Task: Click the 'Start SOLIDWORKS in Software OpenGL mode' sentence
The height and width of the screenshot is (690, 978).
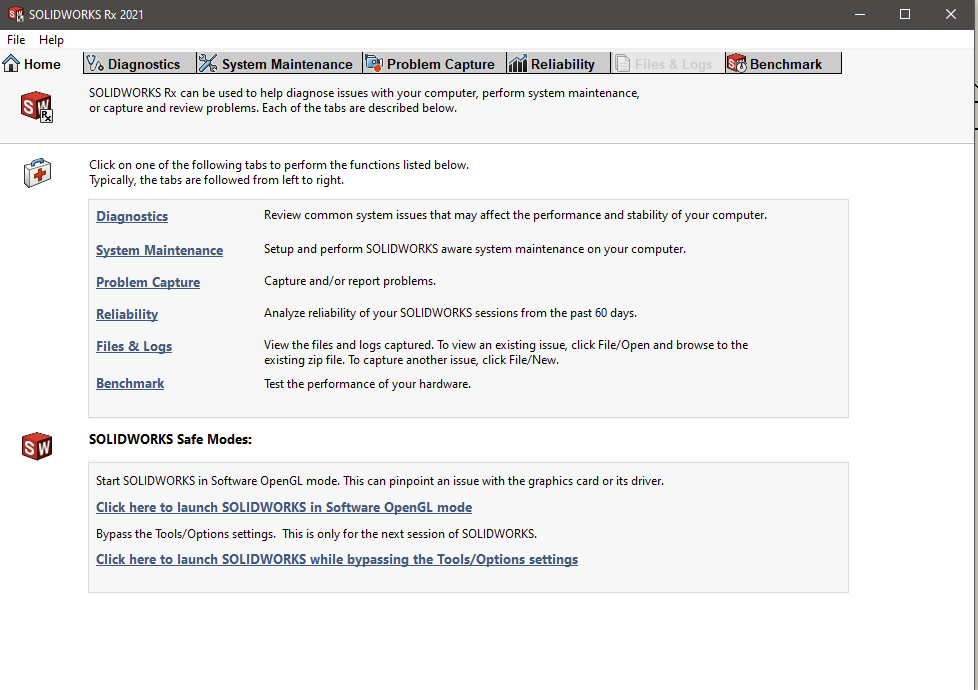Action: [x=380, y=481]
